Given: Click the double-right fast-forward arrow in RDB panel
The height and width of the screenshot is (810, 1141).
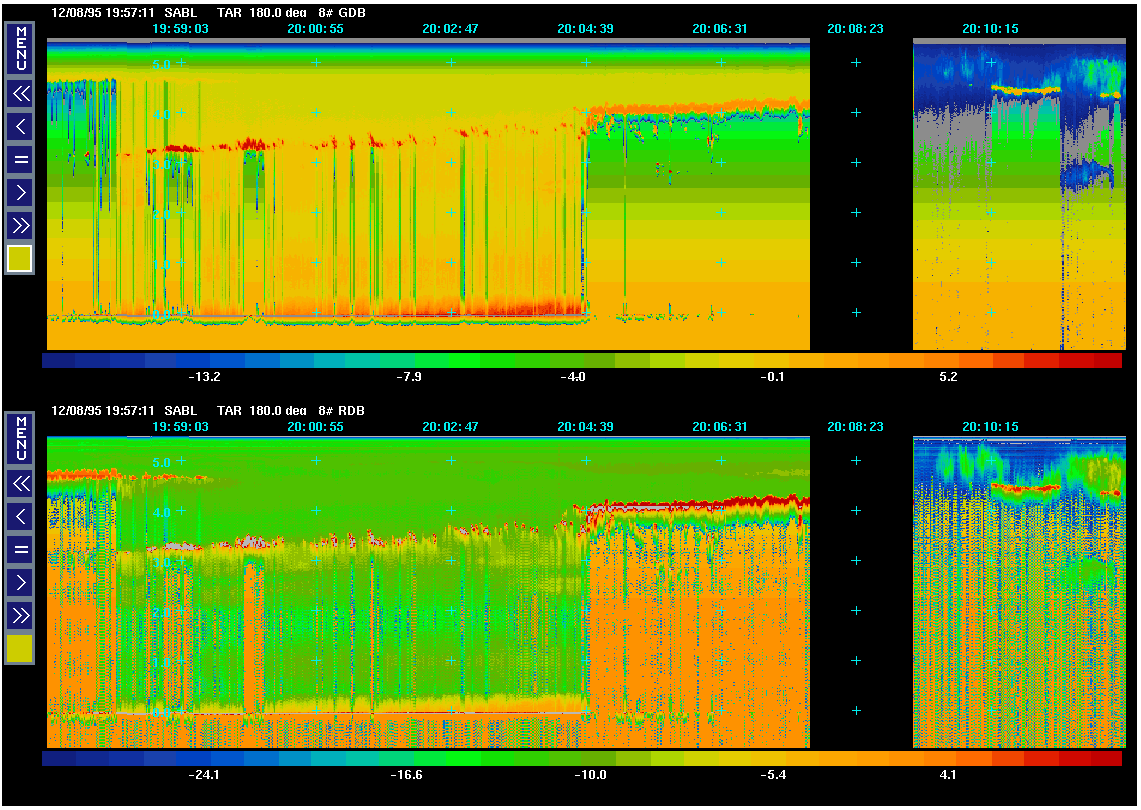Looking at the screenshot, I should coord(20,614).
